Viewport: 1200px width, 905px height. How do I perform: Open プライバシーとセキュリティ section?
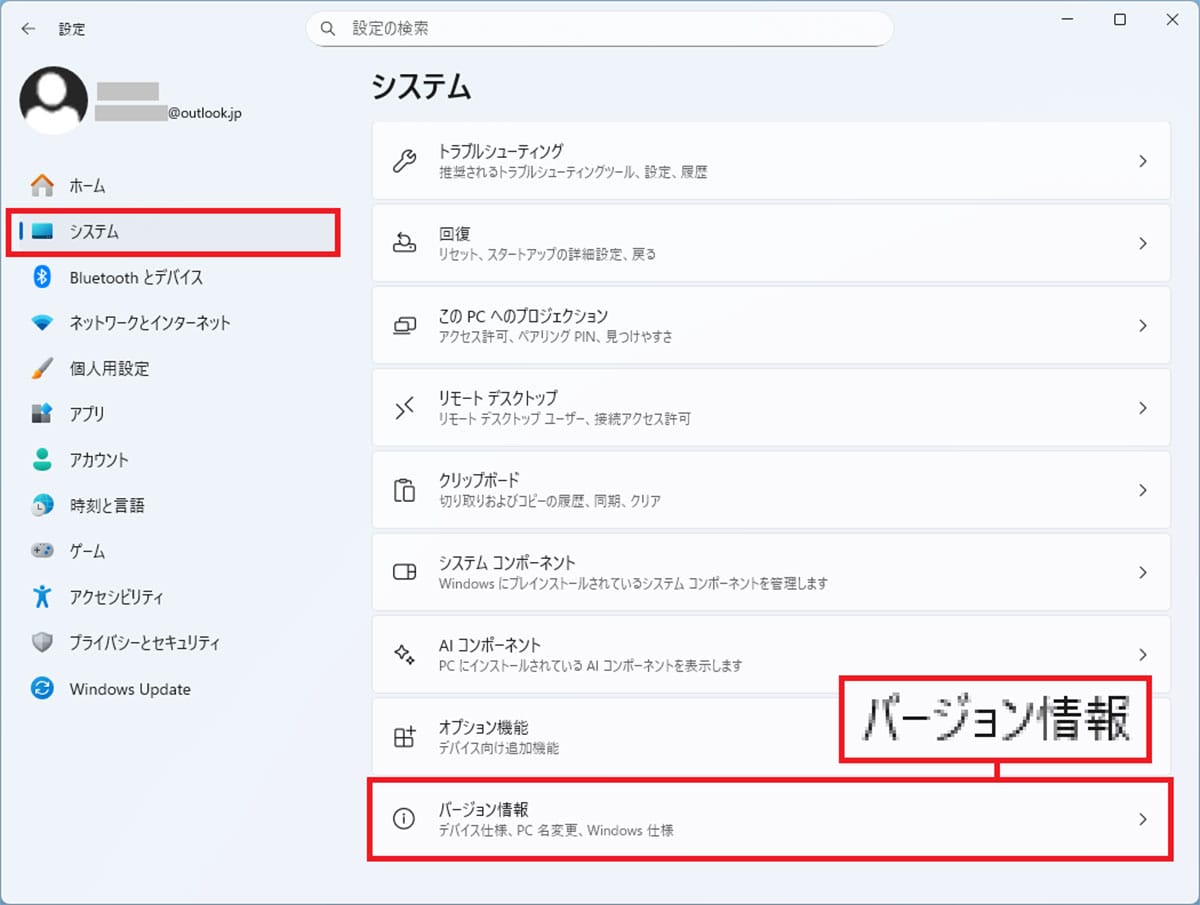[x=144, y=643]
